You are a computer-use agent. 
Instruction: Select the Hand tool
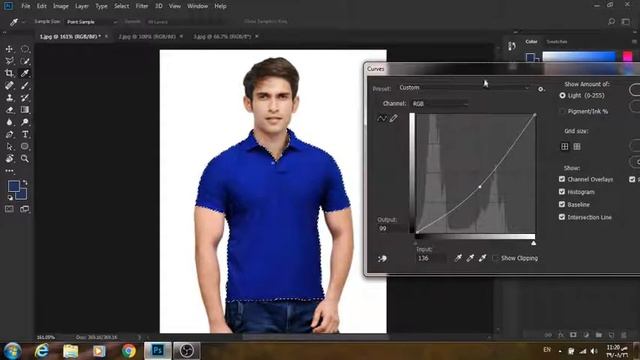9,158
